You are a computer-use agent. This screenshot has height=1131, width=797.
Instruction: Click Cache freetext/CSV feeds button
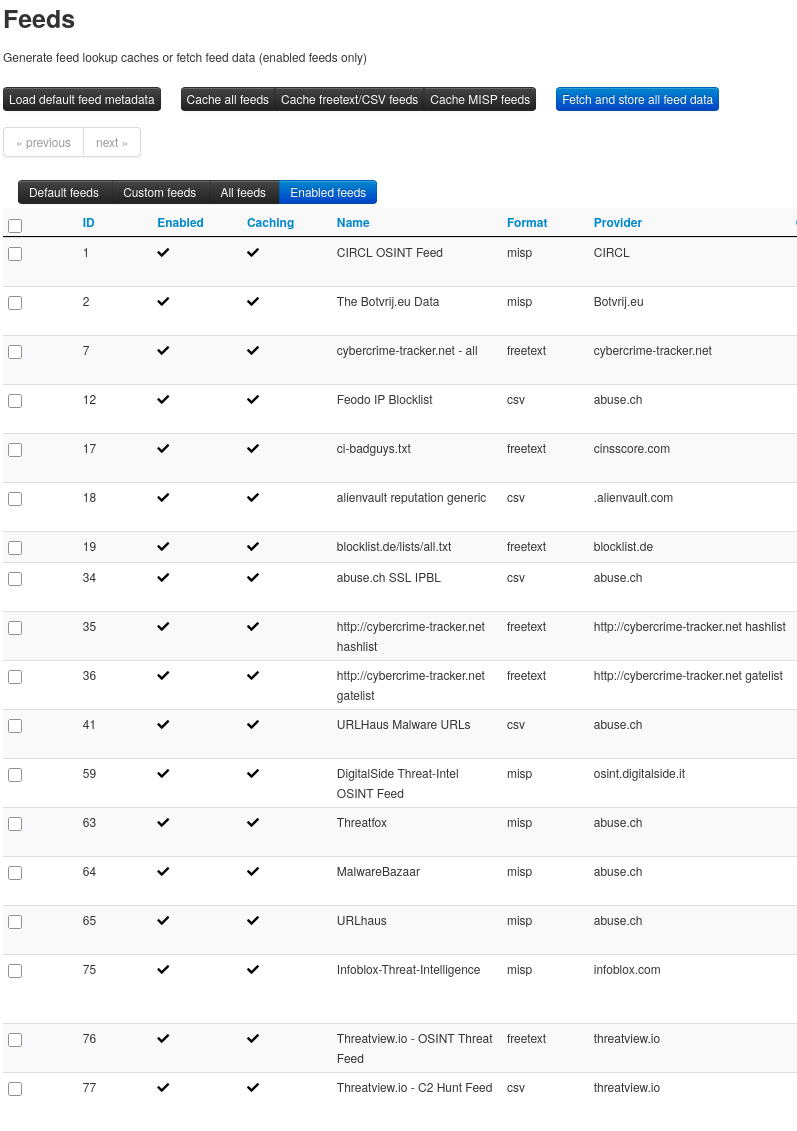tap(349, 100)
